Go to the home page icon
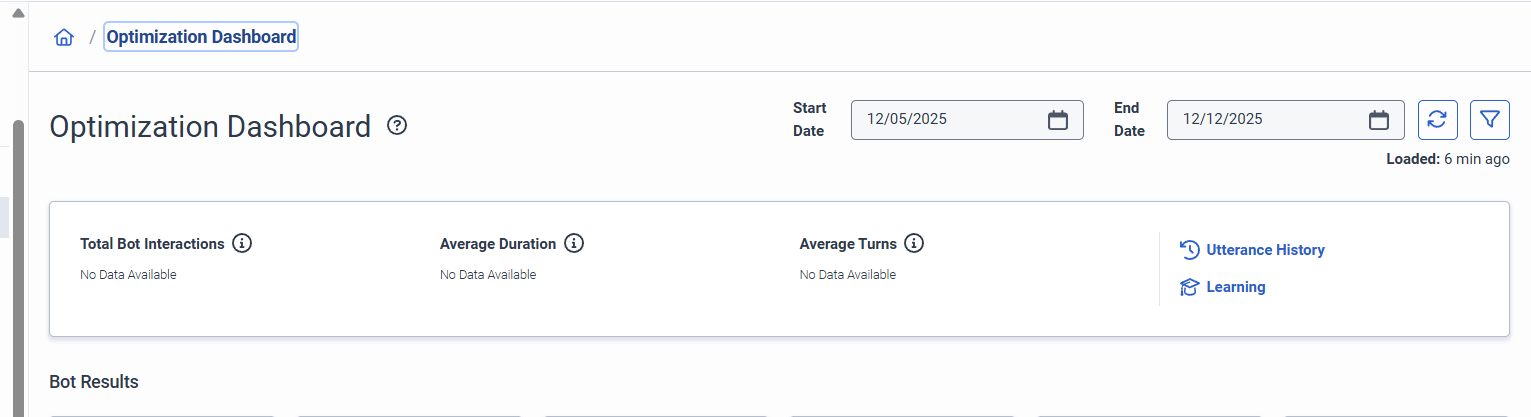Image resolution: width=1531 pixels, height=417 pixels. point(64,38)
